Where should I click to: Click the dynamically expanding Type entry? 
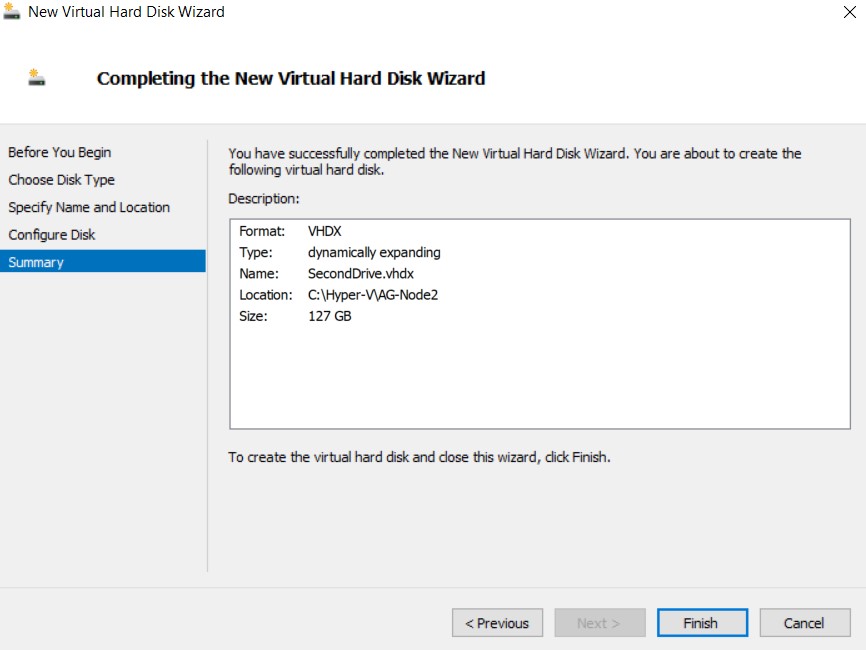(x=374, y=253)
